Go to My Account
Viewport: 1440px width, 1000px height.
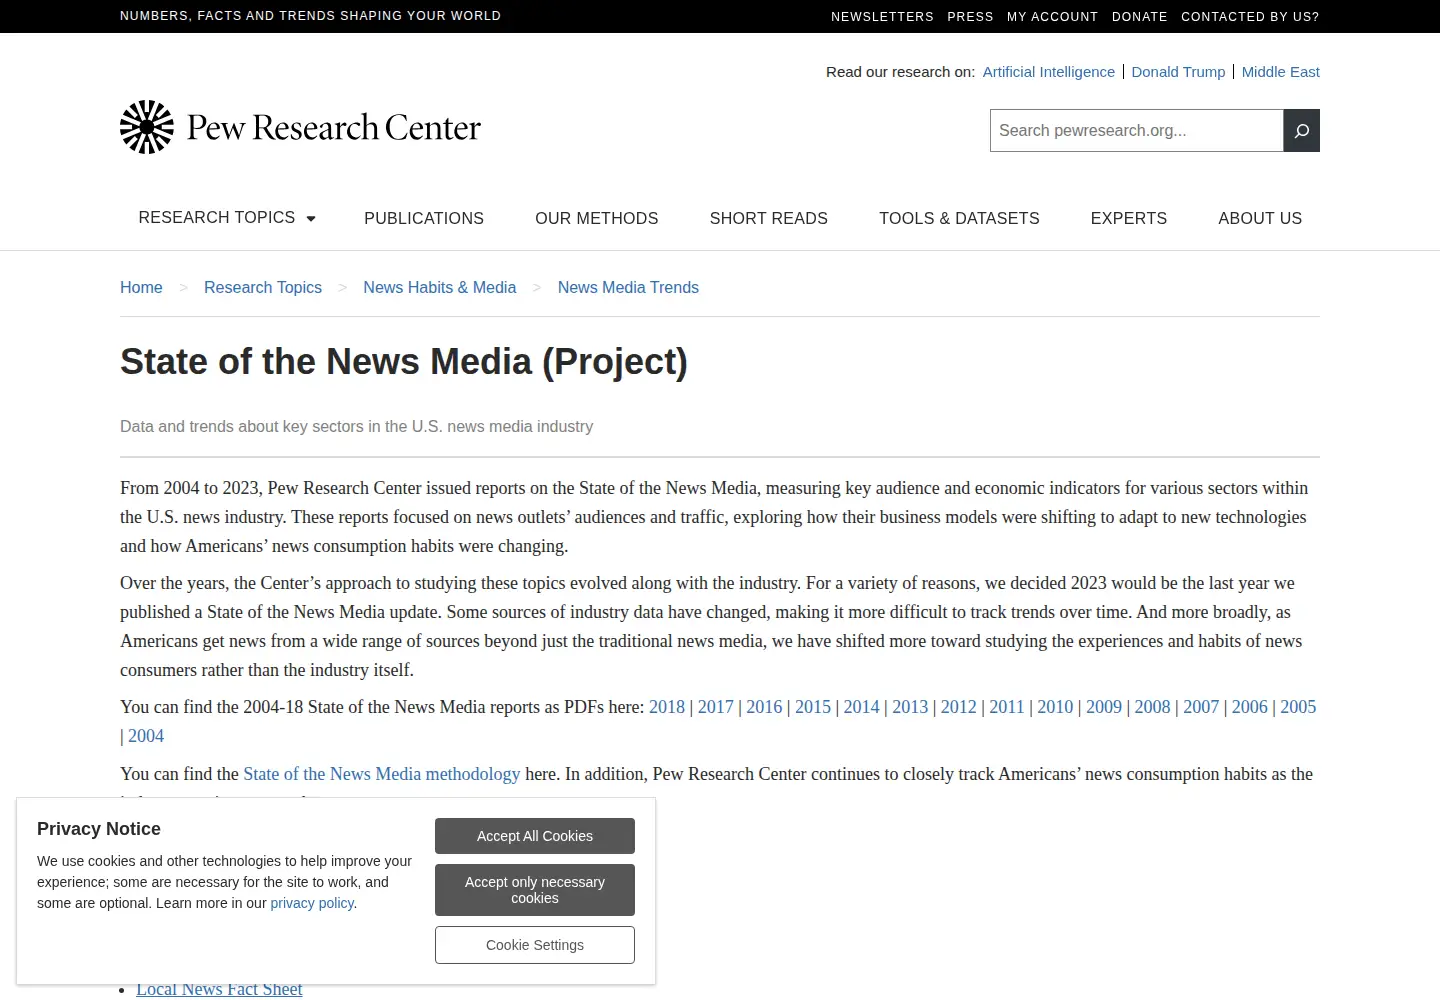click(x=1052, y=17)
